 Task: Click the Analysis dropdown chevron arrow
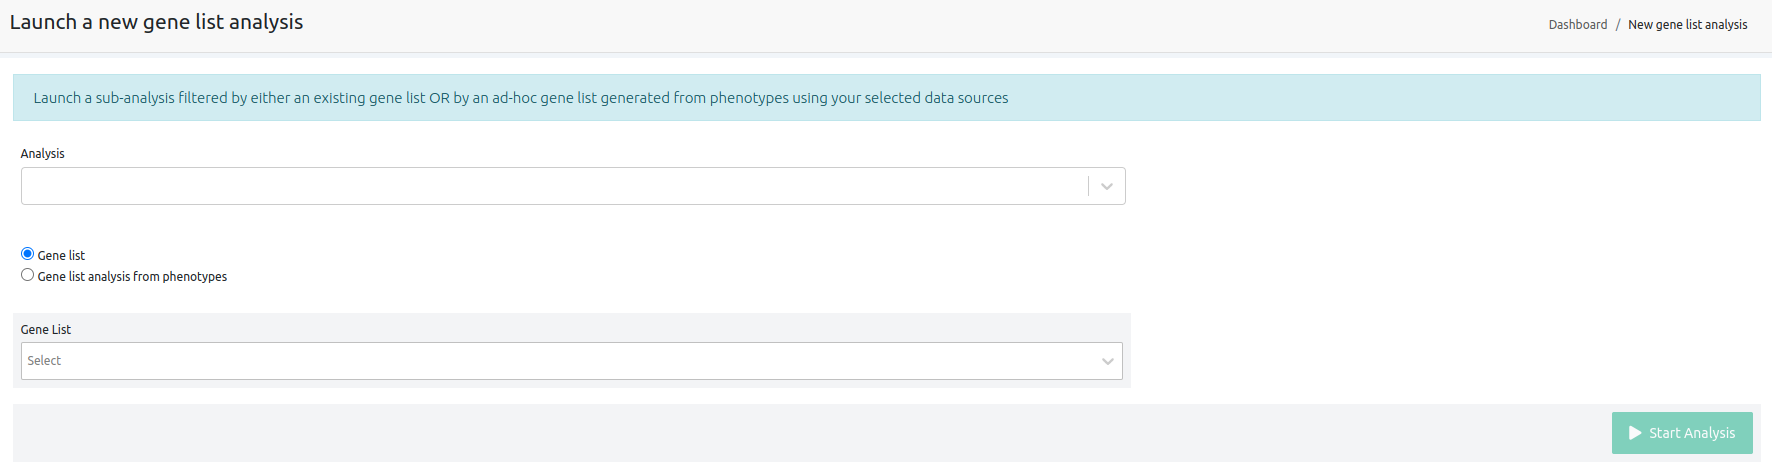(1107, 187)
